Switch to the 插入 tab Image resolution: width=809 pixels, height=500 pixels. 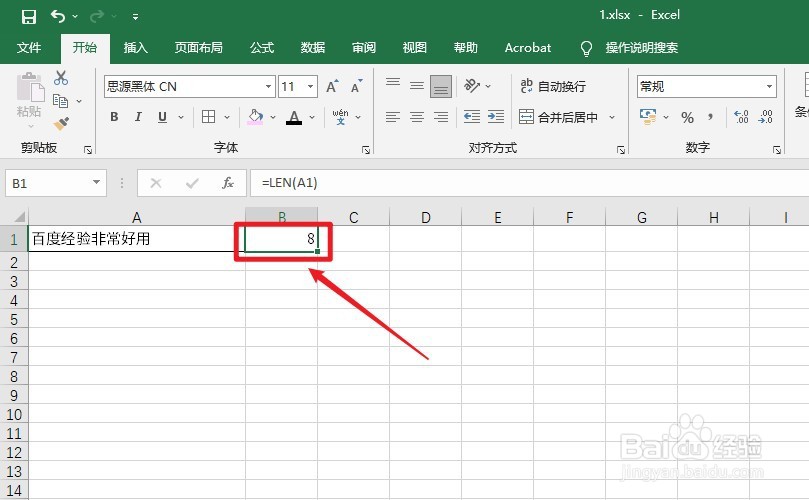(136, 48)
